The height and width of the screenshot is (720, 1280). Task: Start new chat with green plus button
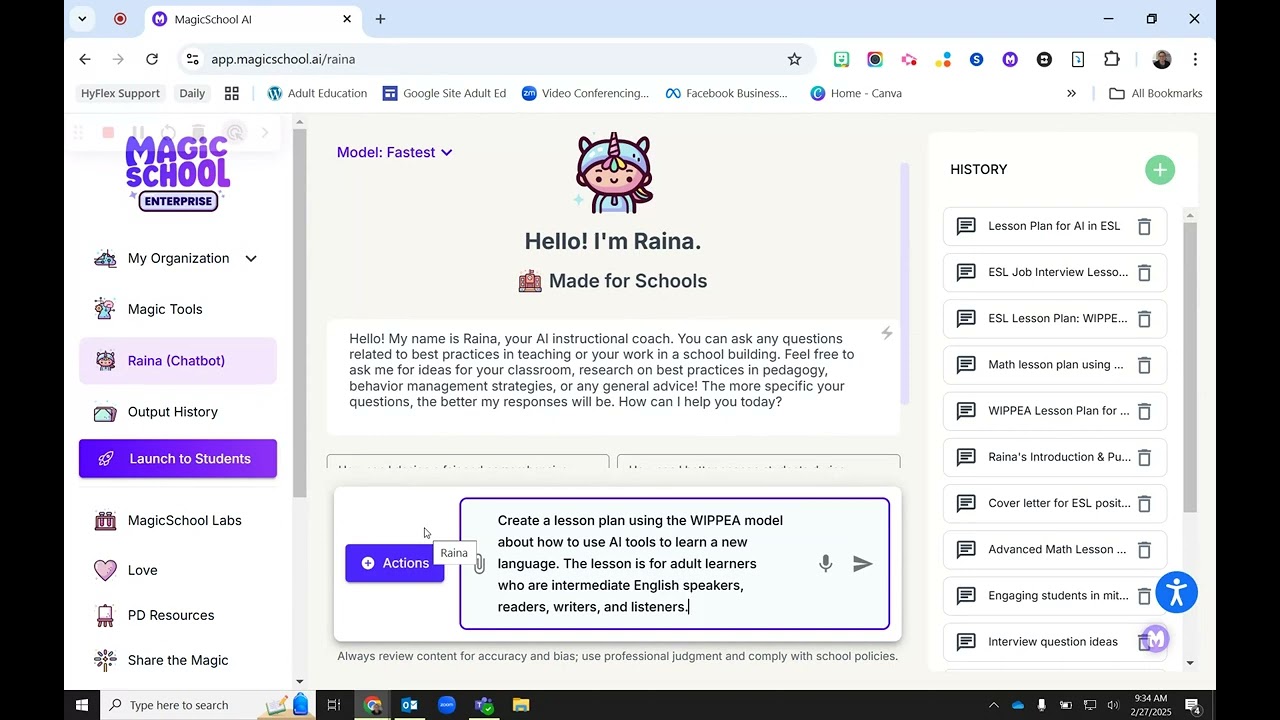1160,170
